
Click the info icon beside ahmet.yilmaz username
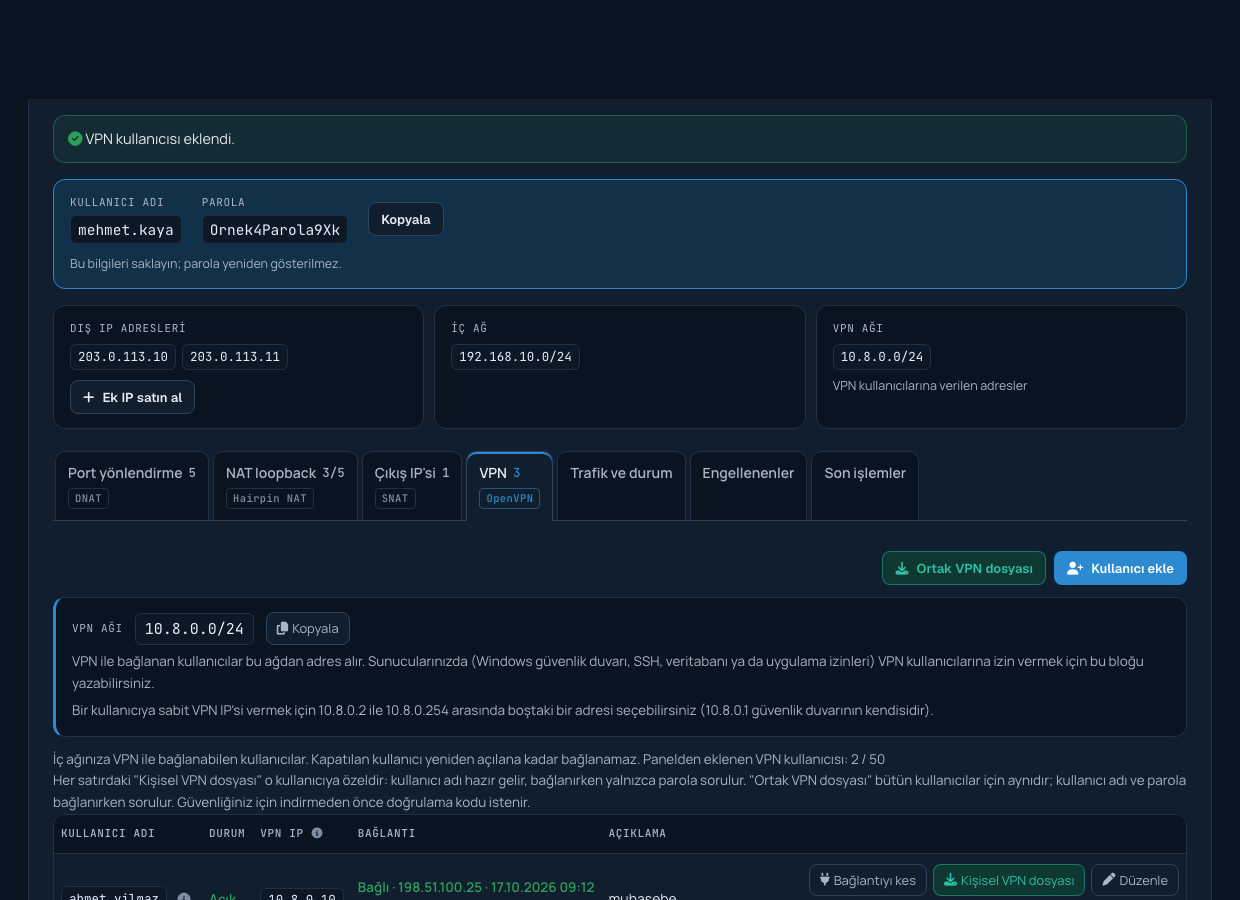(184, 897)
